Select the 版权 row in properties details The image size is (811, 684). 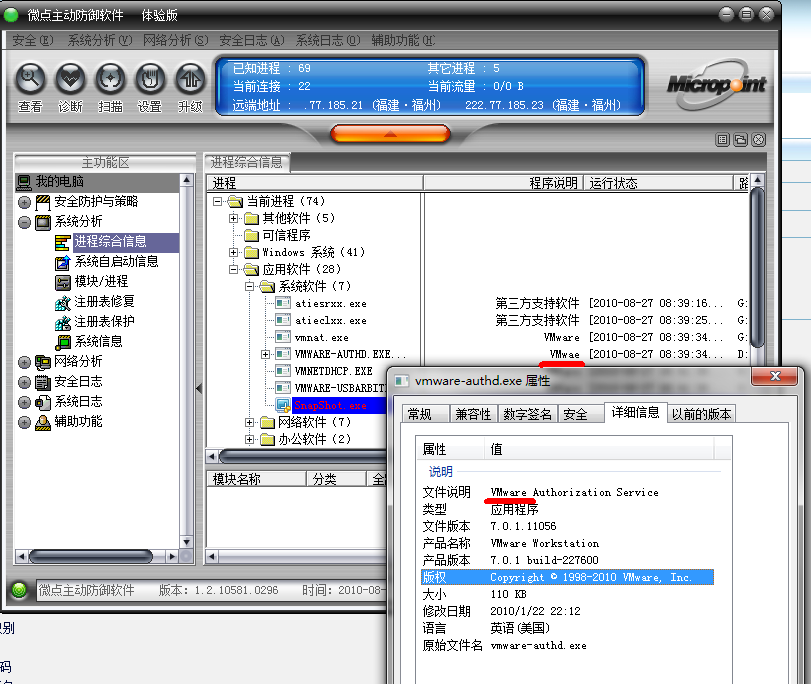567,577
